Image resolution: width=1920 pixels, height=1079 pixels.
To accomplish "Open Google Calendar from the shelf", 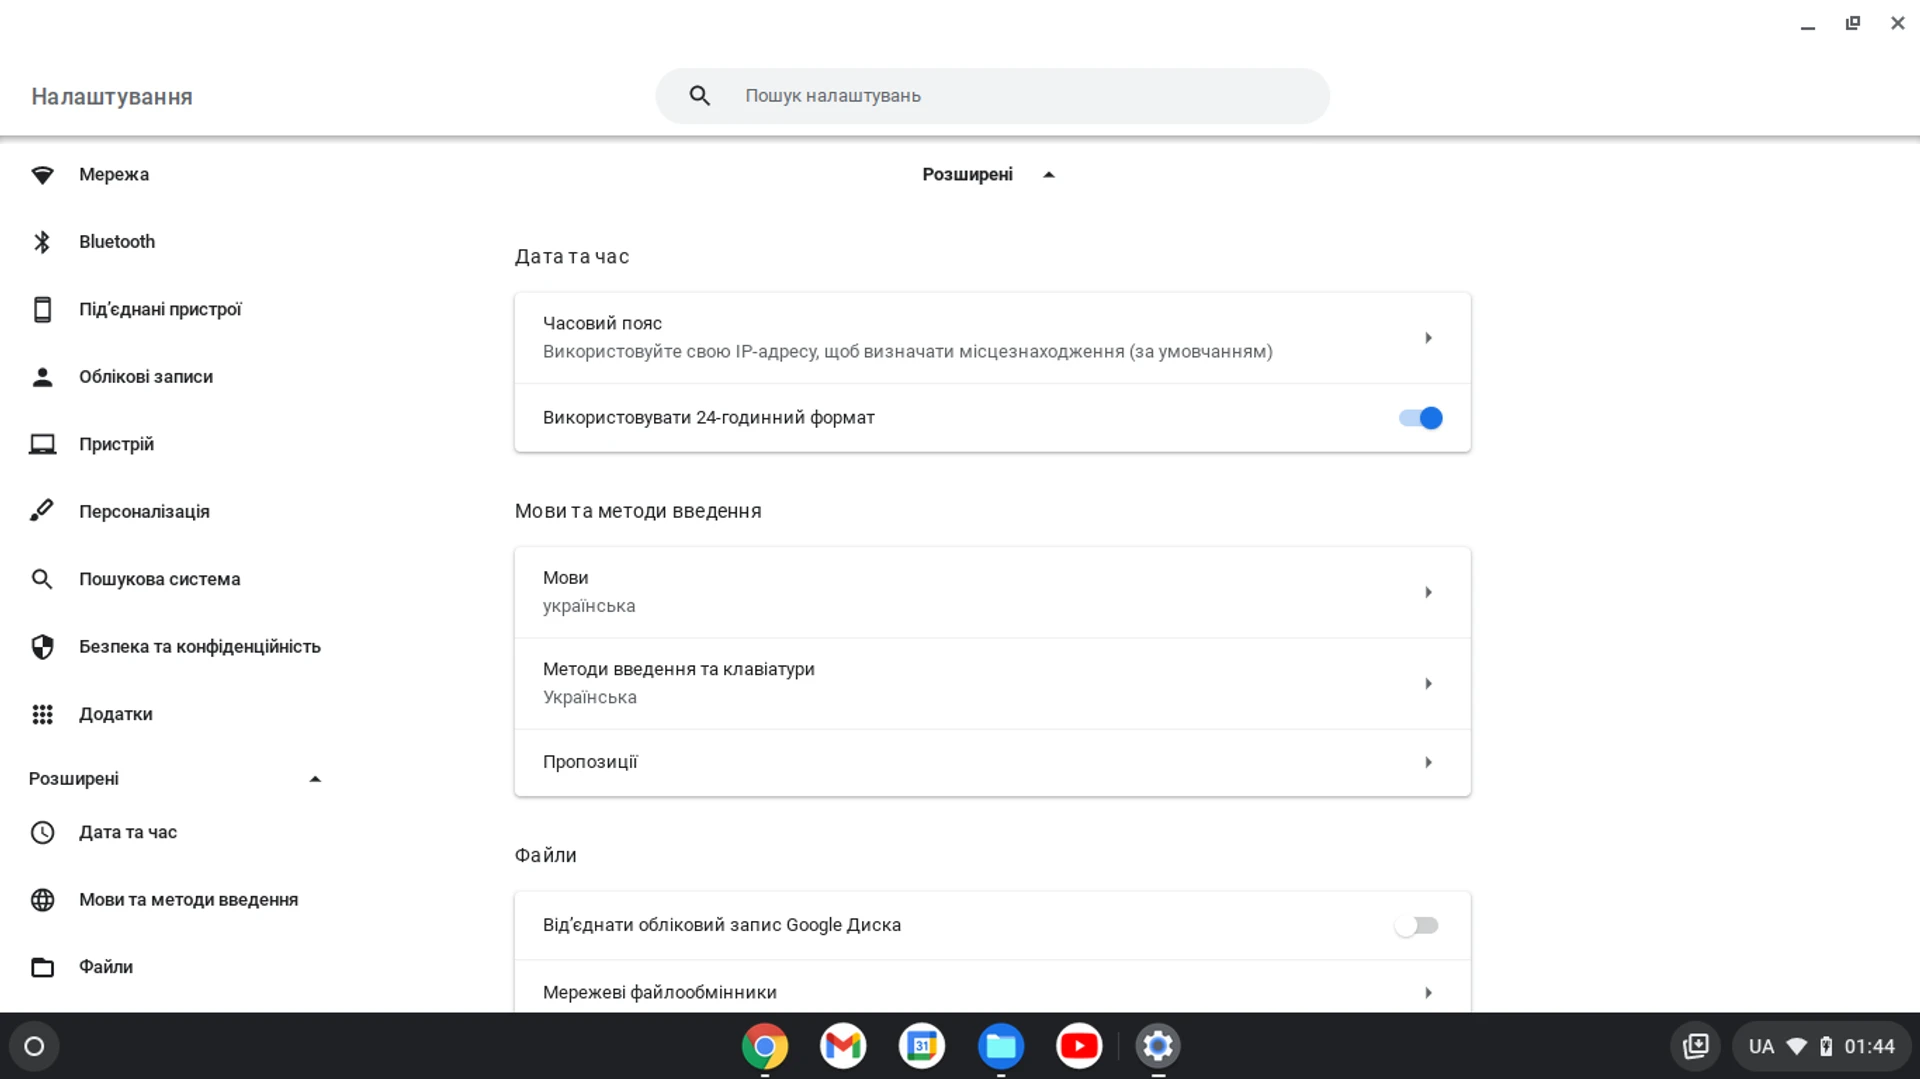I will [x=921, y=1046].
